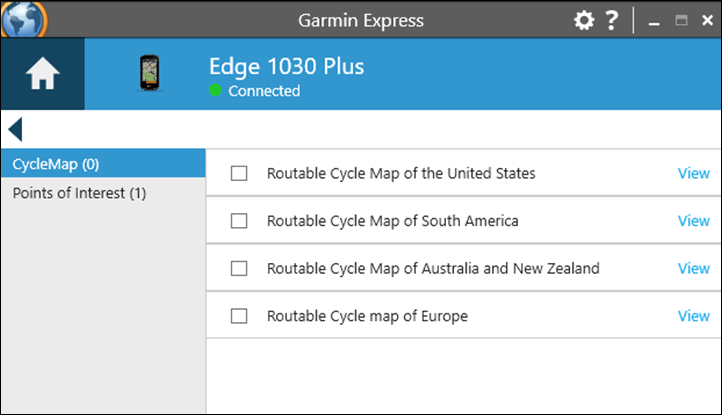Image resolution: width=722 pixels, height=415 pixels.
Task: Click the Garmin Express globe logo
Action: click(24, 19)
